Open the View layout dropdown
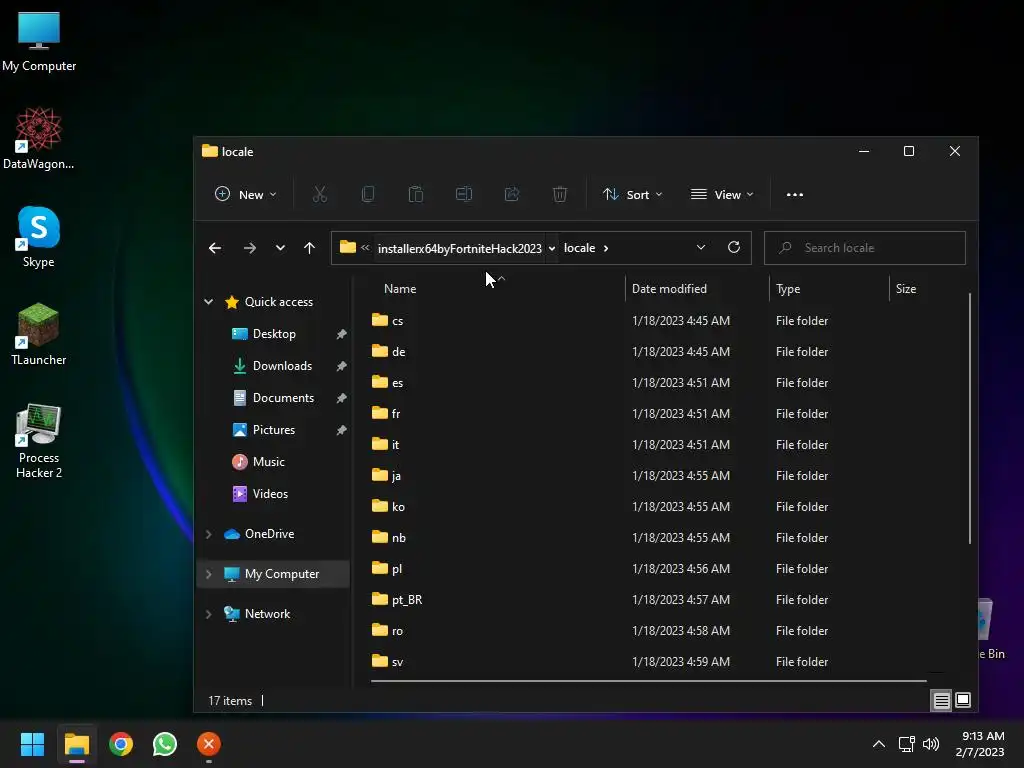The image size is (1024, 768). (722, 195)
